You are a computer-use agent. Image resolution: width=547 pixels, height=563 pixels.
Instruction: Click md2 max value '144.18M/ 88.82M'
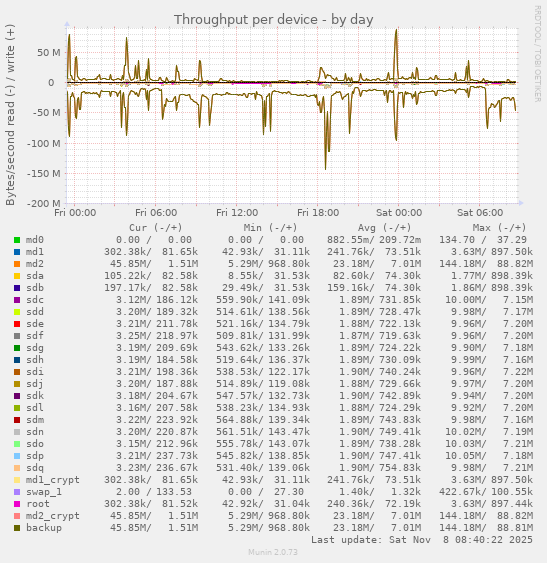point(486,264)
